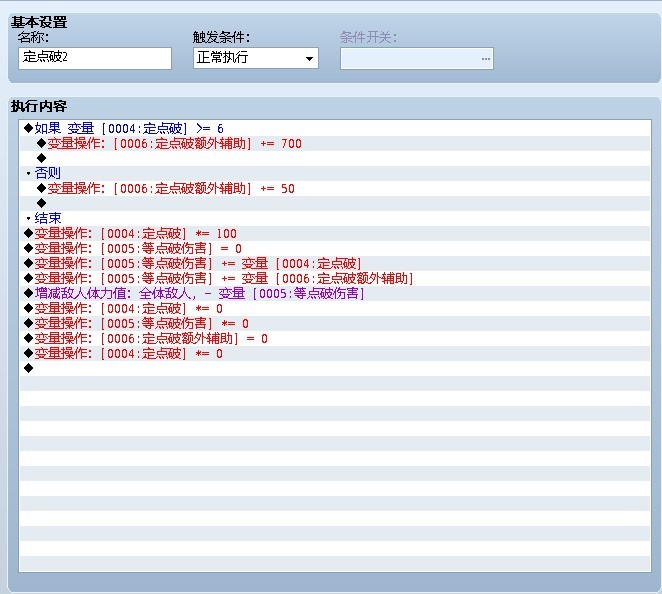Image resolution: width=662 pixels, height=594 pixels.
Task: Select line adding 变量 [0006:定点破额外辅助] to 等点破伤害
Action: pyautogui.click(x=334, y=278)
